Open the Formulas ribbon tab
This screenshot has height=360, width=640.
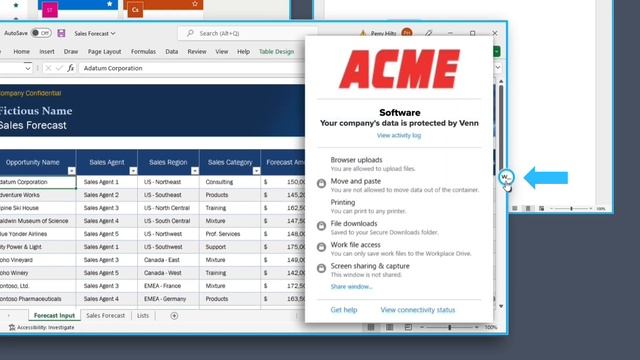pyautogui.click(x=143, y=51)
